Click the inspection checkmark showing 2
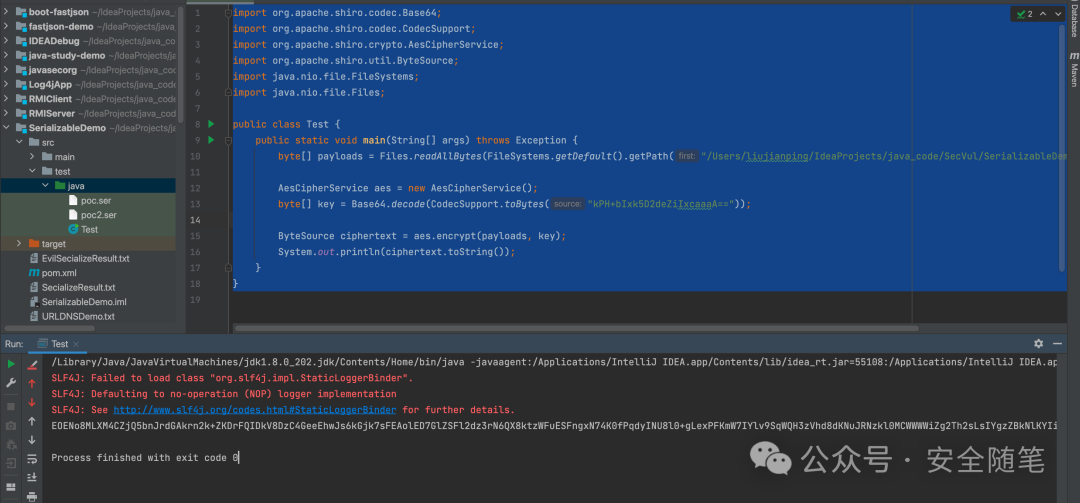 [x=1024, y=14]
